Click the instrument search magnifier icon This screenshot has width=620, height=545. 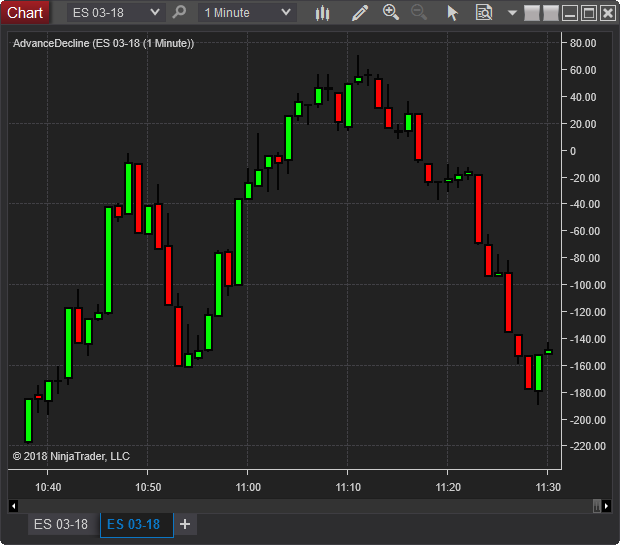pyautogui.click(x=179, y=12)
